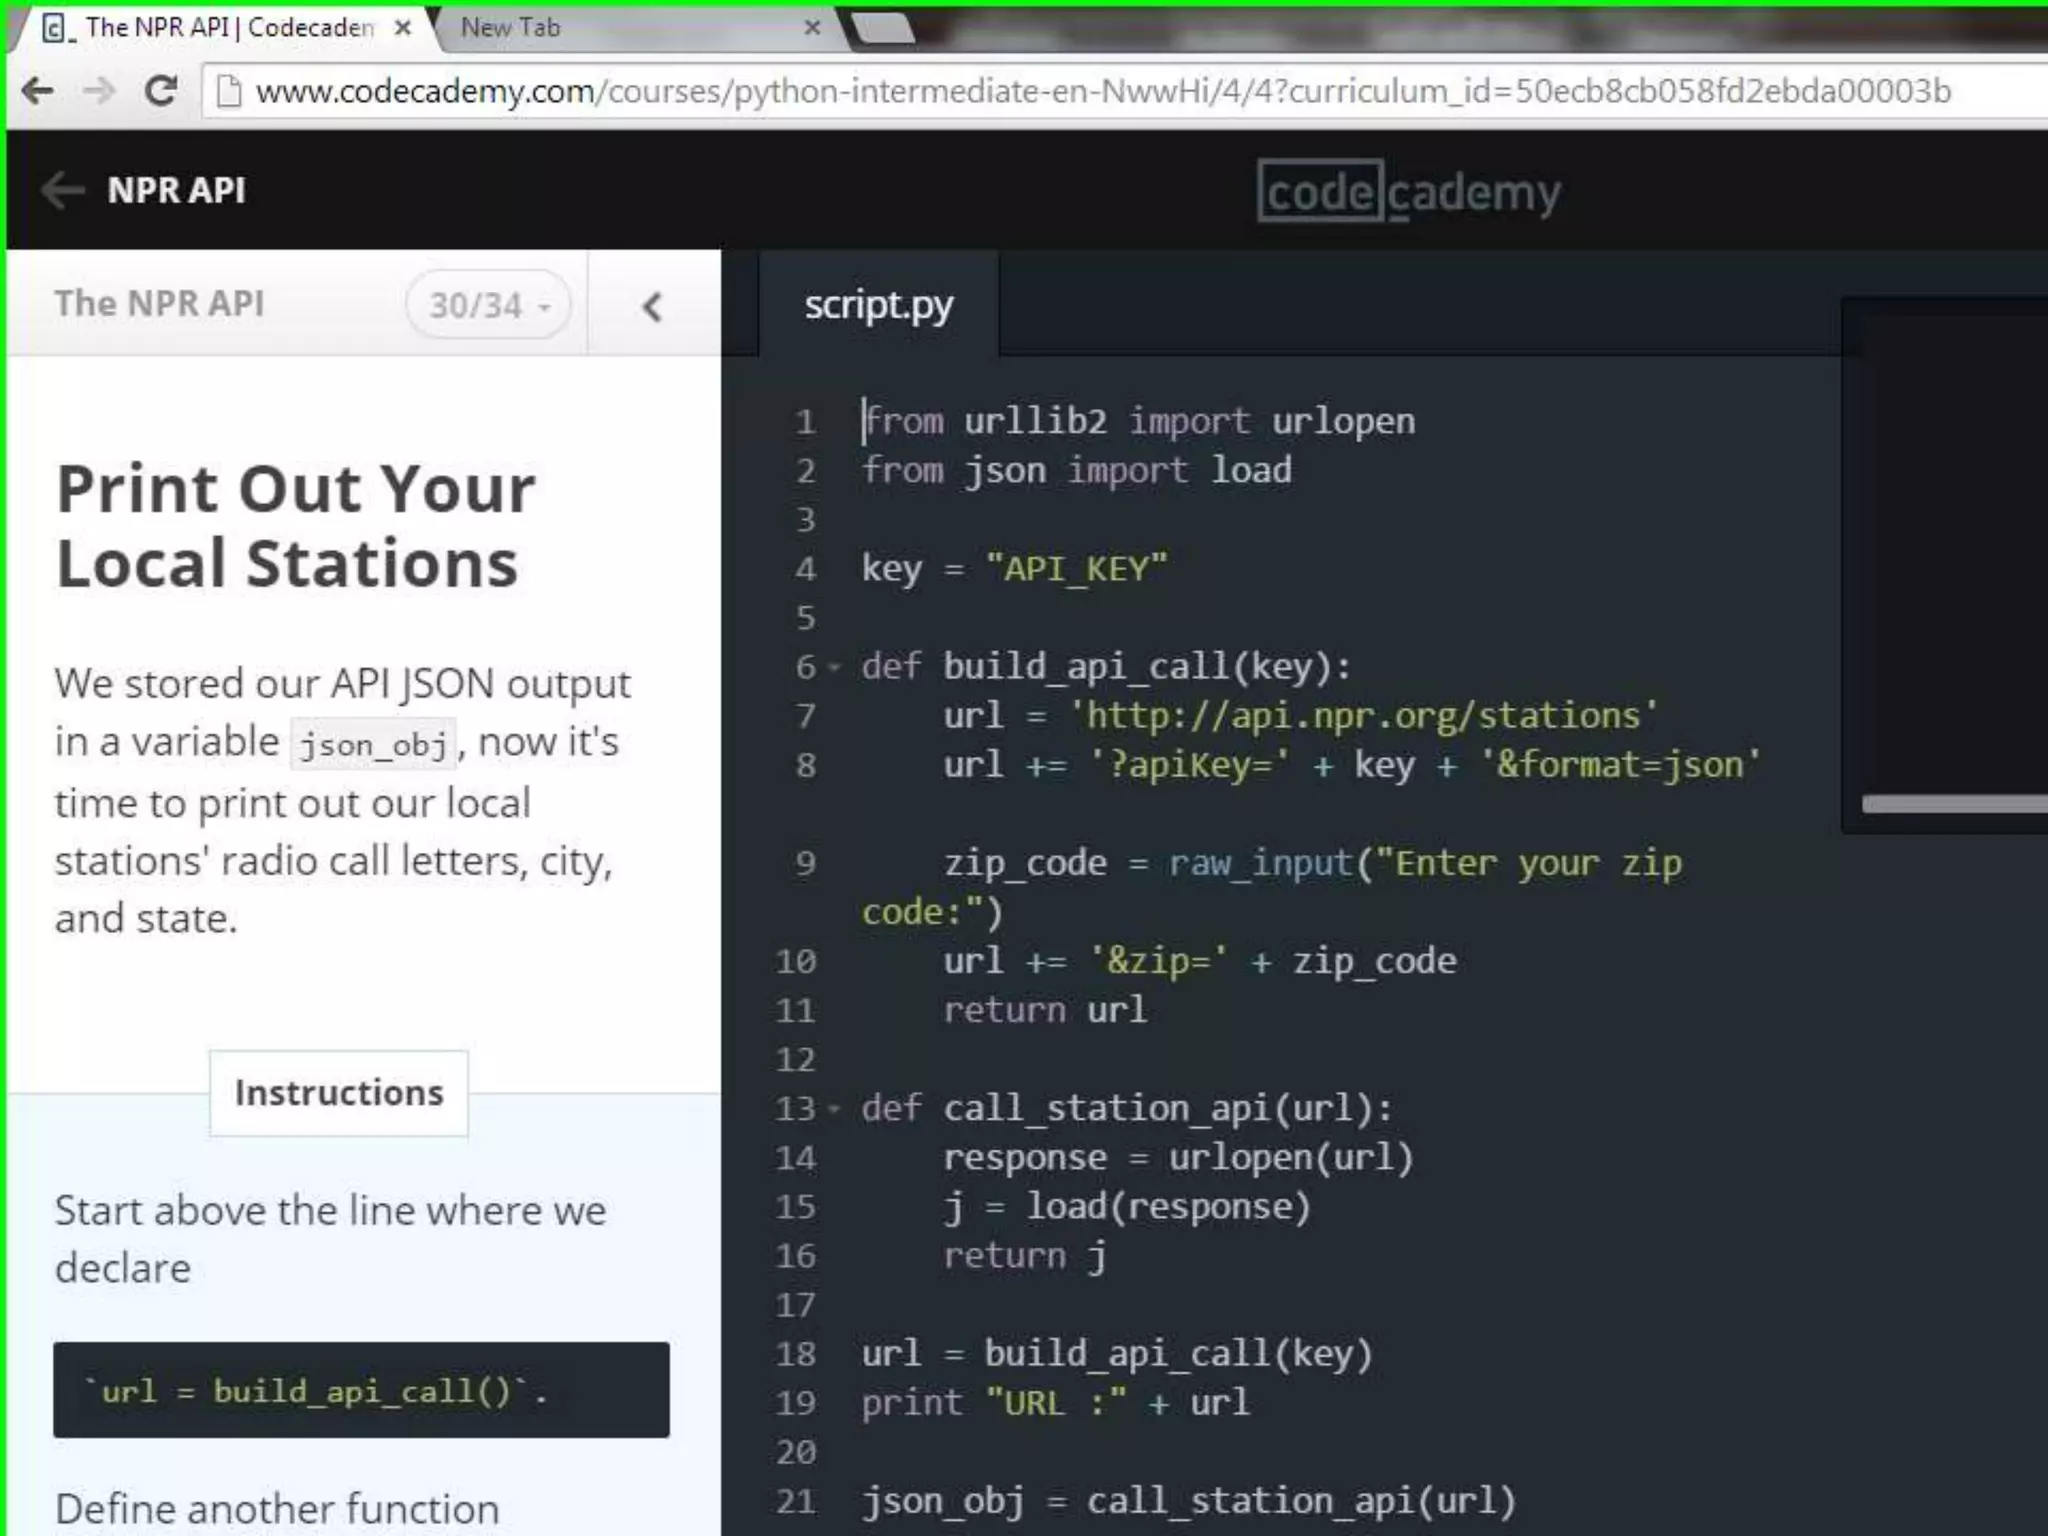Collapse call_station_api function fold arrow on line 13
Viewport: 2048px width, 1536px height.
tap(835, 1109)
